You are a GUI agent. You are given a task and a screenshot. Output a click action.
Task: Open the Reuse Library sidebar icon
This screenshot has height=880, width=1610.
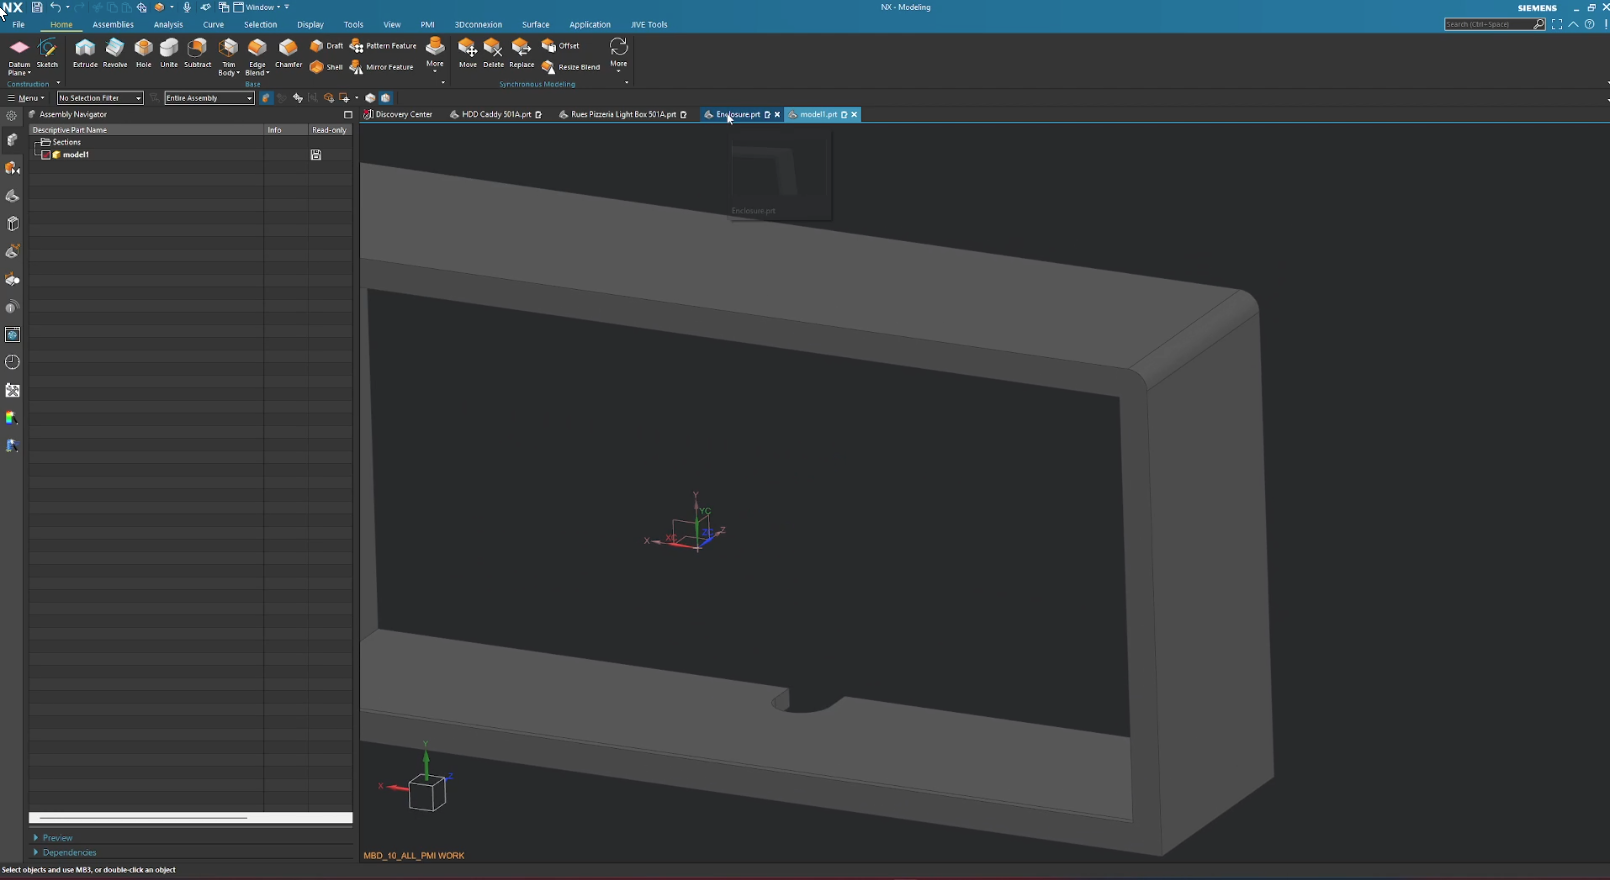point(12,224)
